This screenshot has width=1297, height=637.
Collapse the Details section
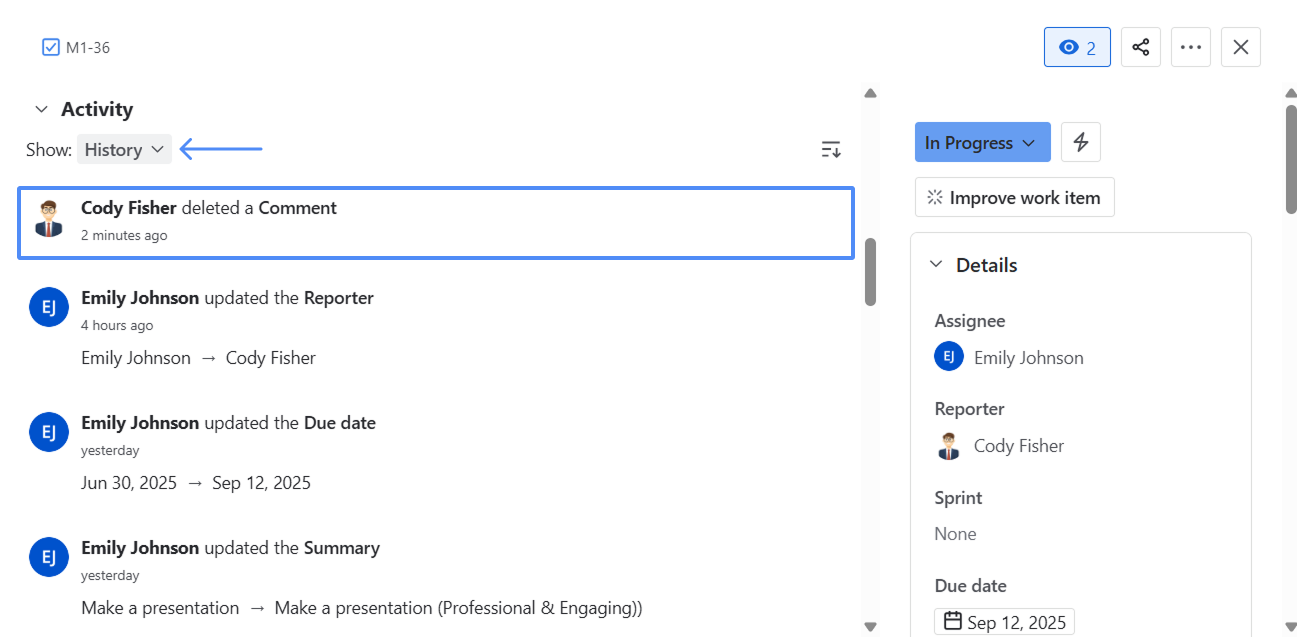point(935,264)
